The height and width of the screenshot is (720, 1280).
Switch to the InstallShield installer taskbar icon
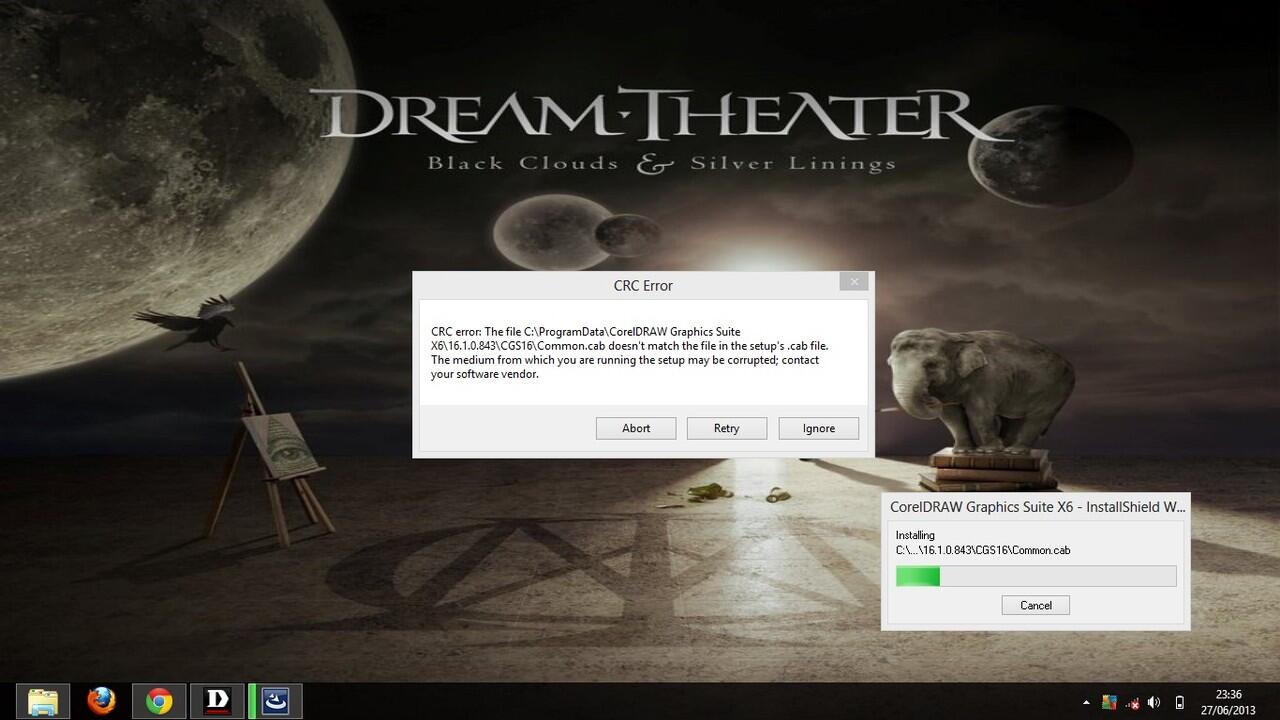[x=276, y=701]
